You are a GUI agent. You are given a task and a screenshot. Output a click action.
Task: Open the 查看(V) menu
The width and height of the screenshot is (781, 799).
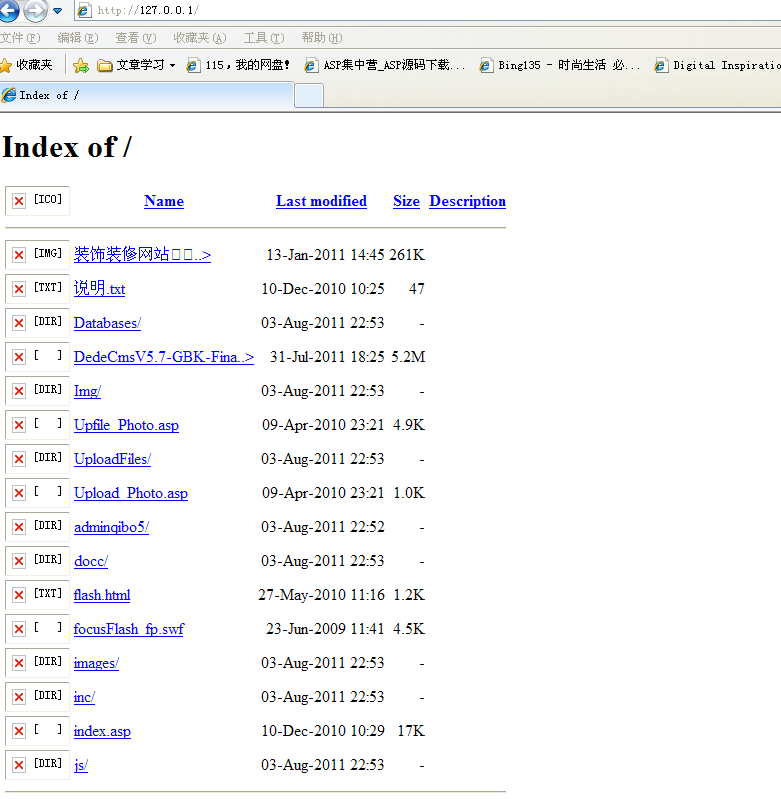(136, 38)
